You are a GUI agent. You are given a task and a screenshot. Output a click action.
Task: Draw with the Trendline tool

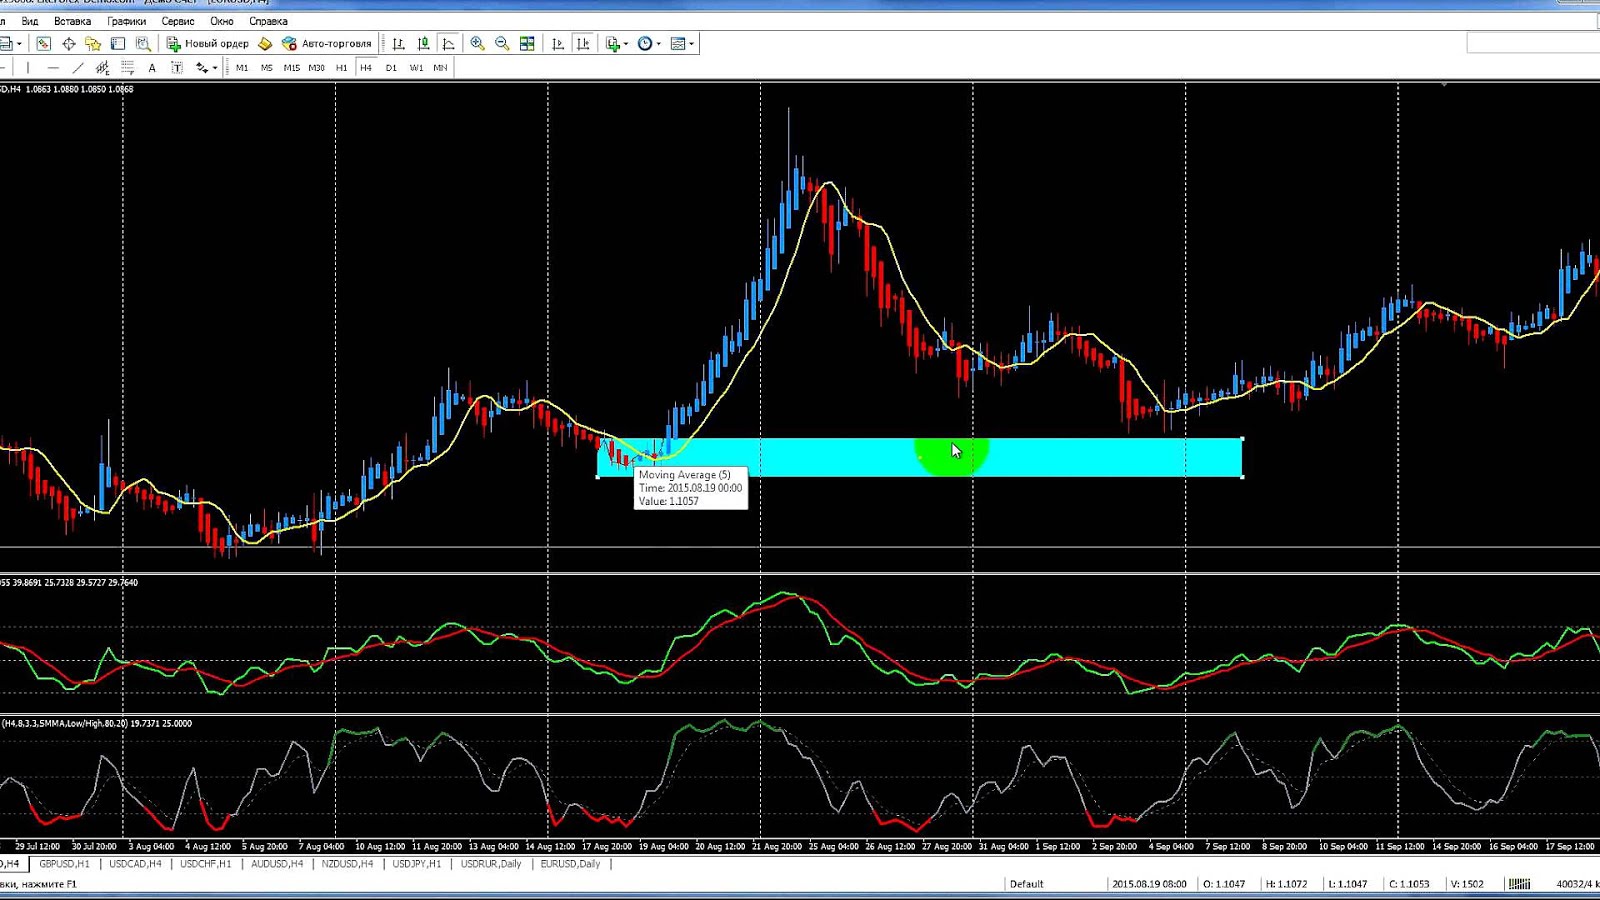click(x=78, y=67)
